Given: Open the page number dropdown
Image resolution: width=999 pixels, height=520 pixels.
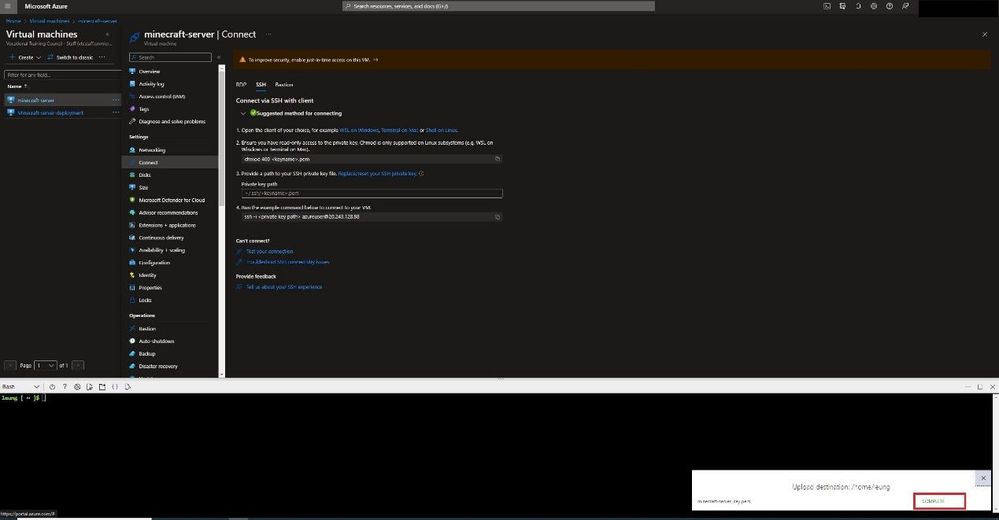Looking at the screenshot, I should pyautogui.click(x=45, y=365).
